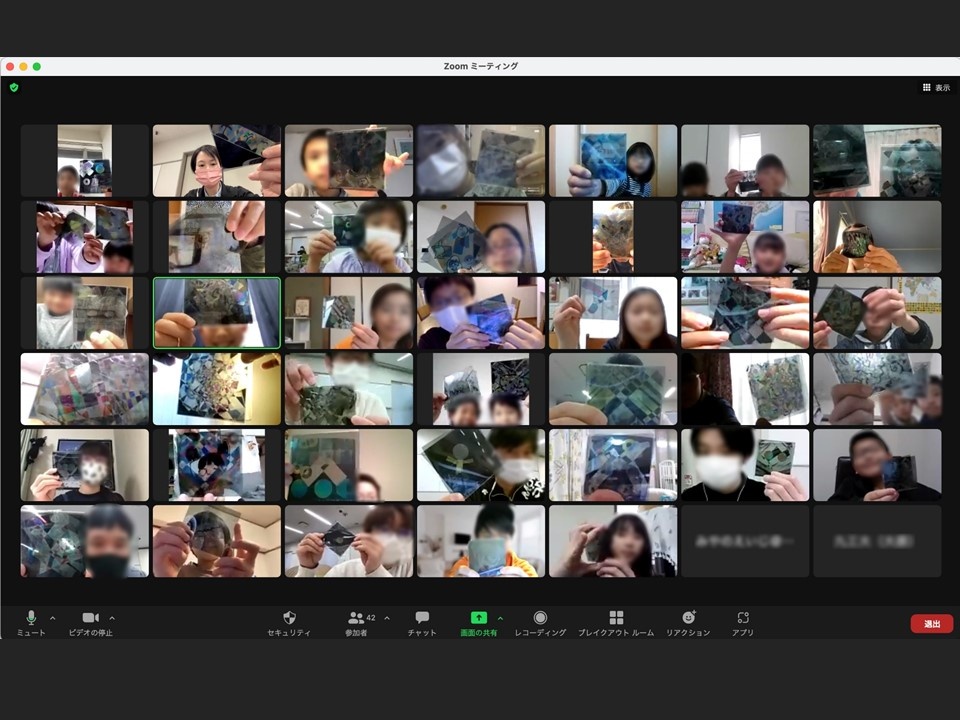Click the green Share Screen (画面の共有) icon
The width and height of the screenshot is (960, 720).
tap(479, 618)
